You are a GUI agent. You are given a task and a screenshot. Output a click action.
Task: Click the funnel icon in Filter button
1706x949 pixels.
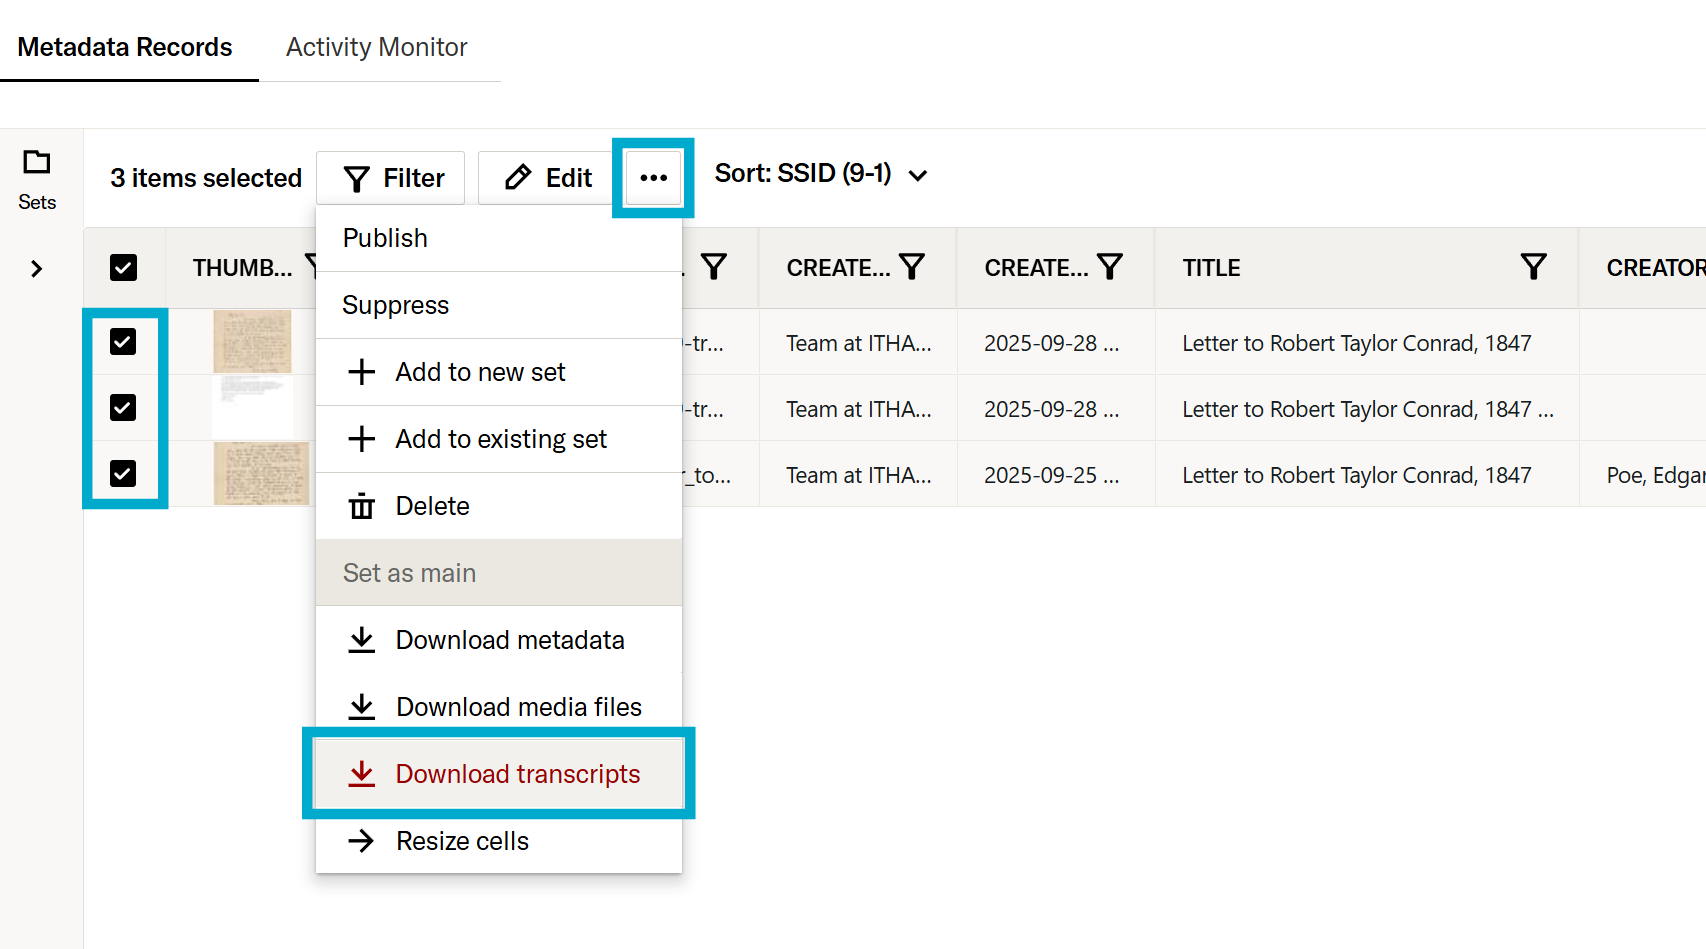coord(356,179)
